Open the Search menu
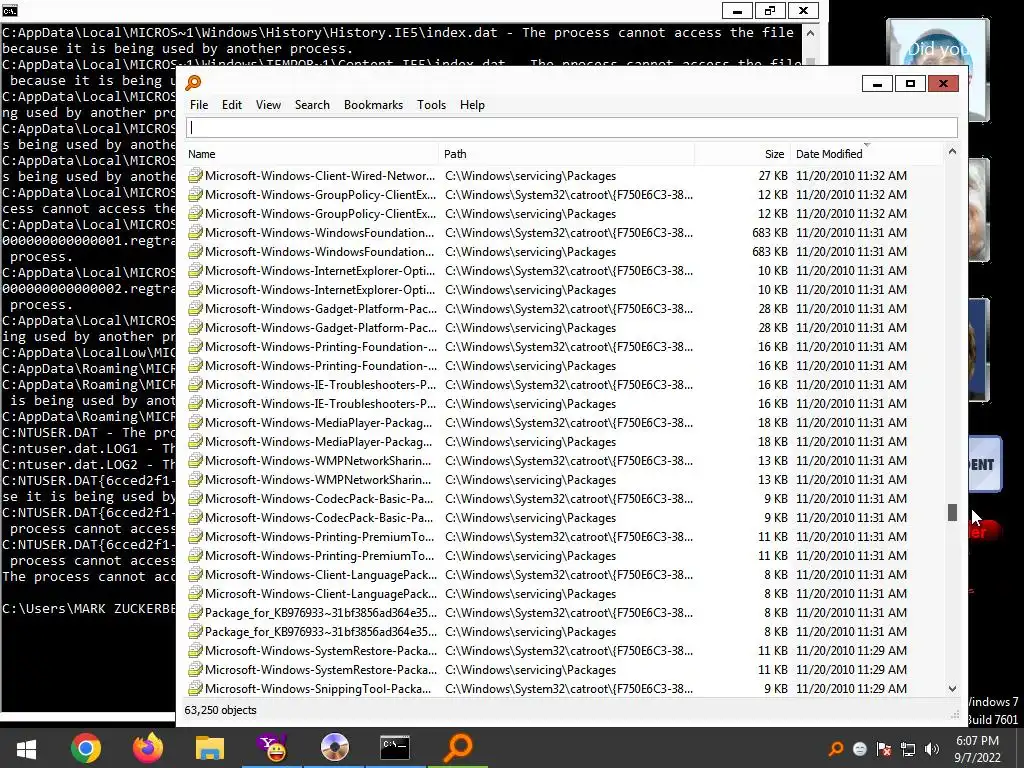1024x768 pixels. [x=312, y=104]
